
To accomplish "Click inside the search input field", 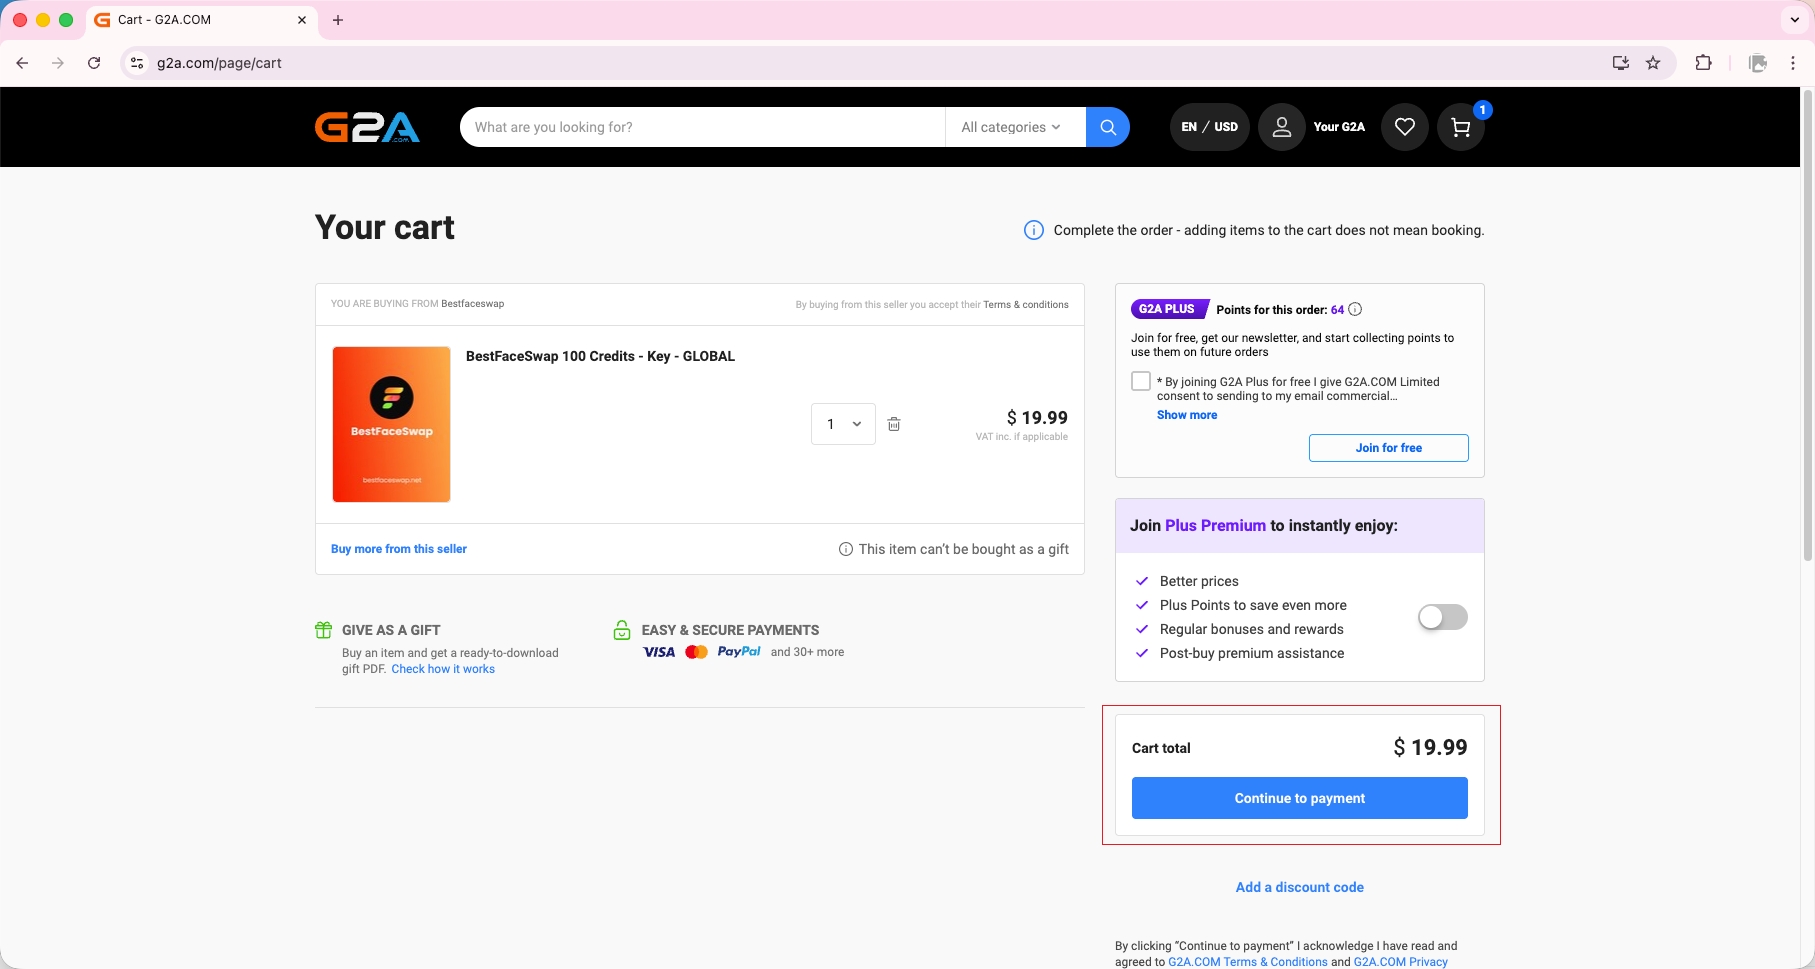I will coord(700,127).
